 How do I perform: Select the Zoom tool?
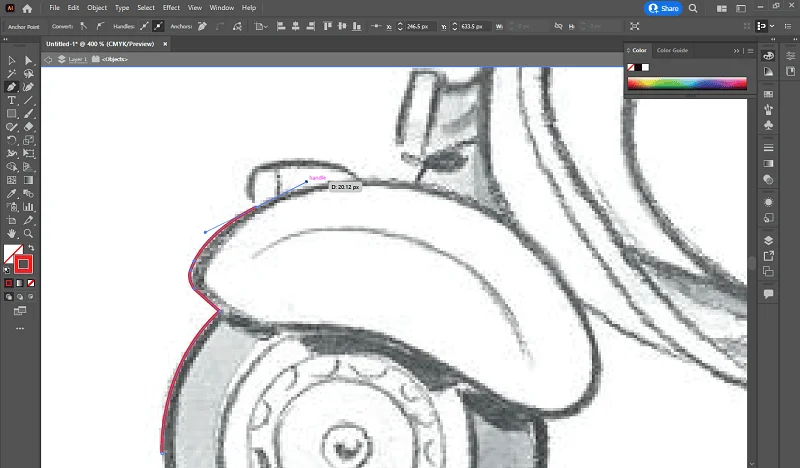(x=29, y=234)
